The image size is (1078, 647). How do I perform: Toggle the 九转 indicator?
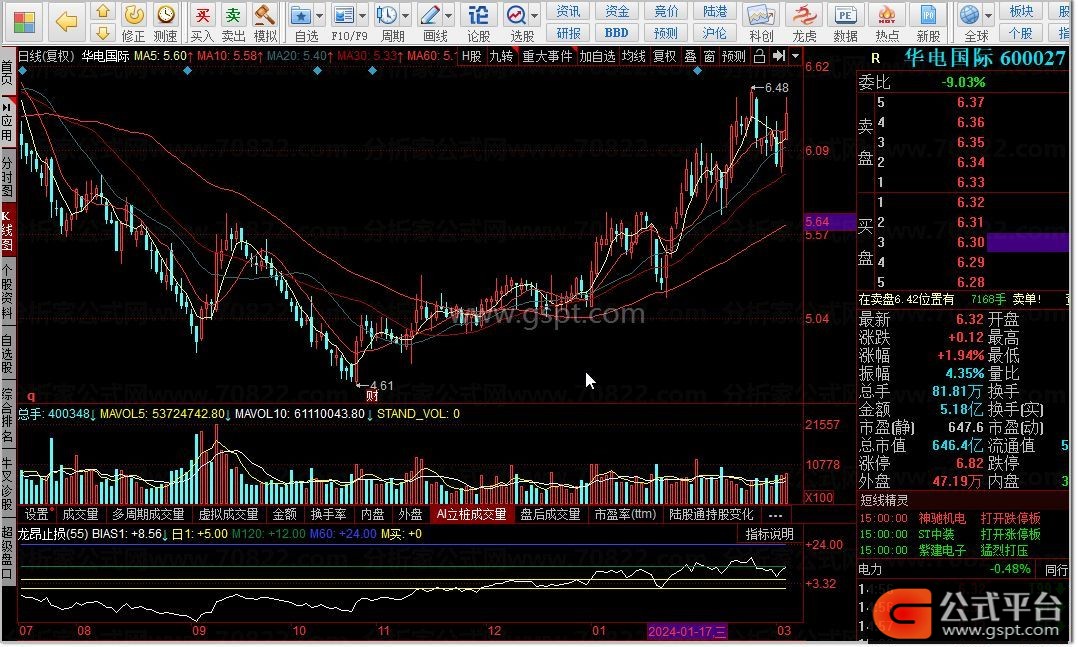point(501,56)
